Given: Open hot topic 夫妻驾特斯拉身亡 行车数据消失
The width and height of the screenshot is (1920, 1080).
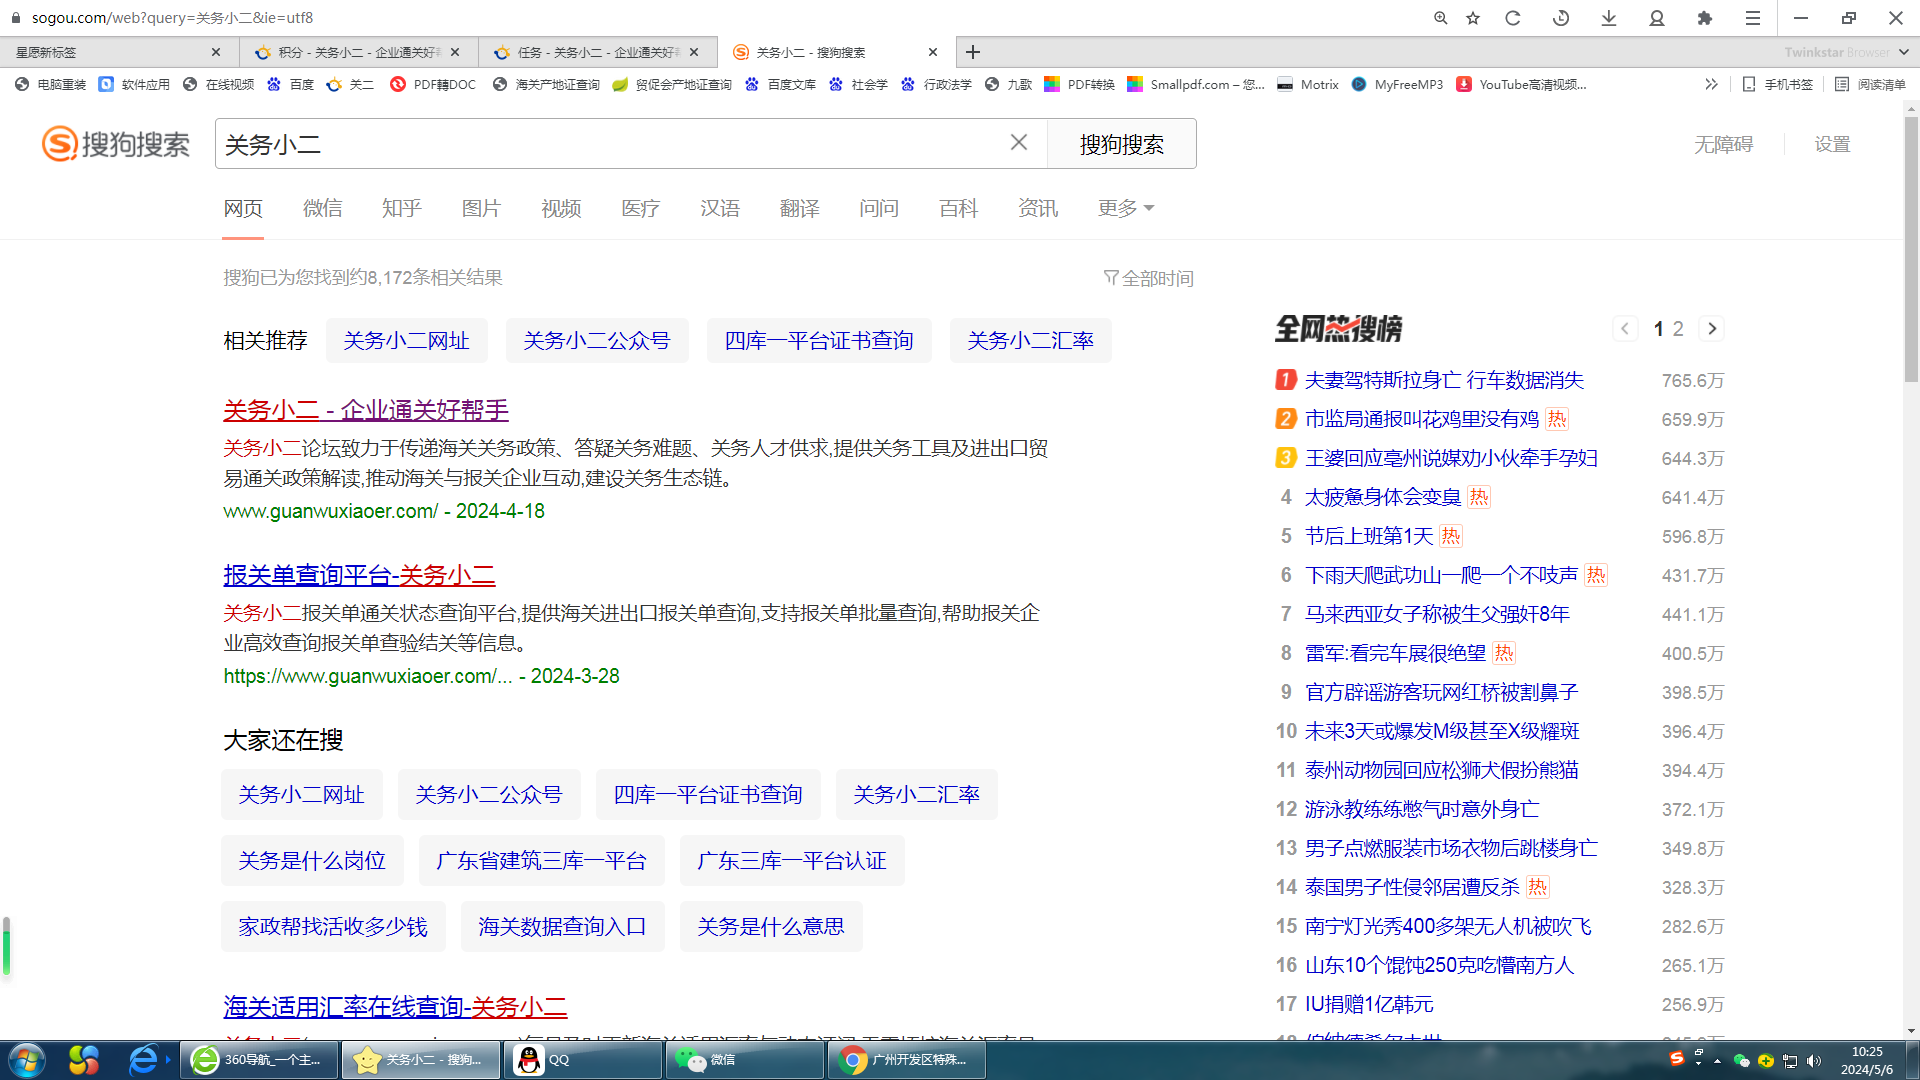Looking at the screenshot, I should point(1444,380).
